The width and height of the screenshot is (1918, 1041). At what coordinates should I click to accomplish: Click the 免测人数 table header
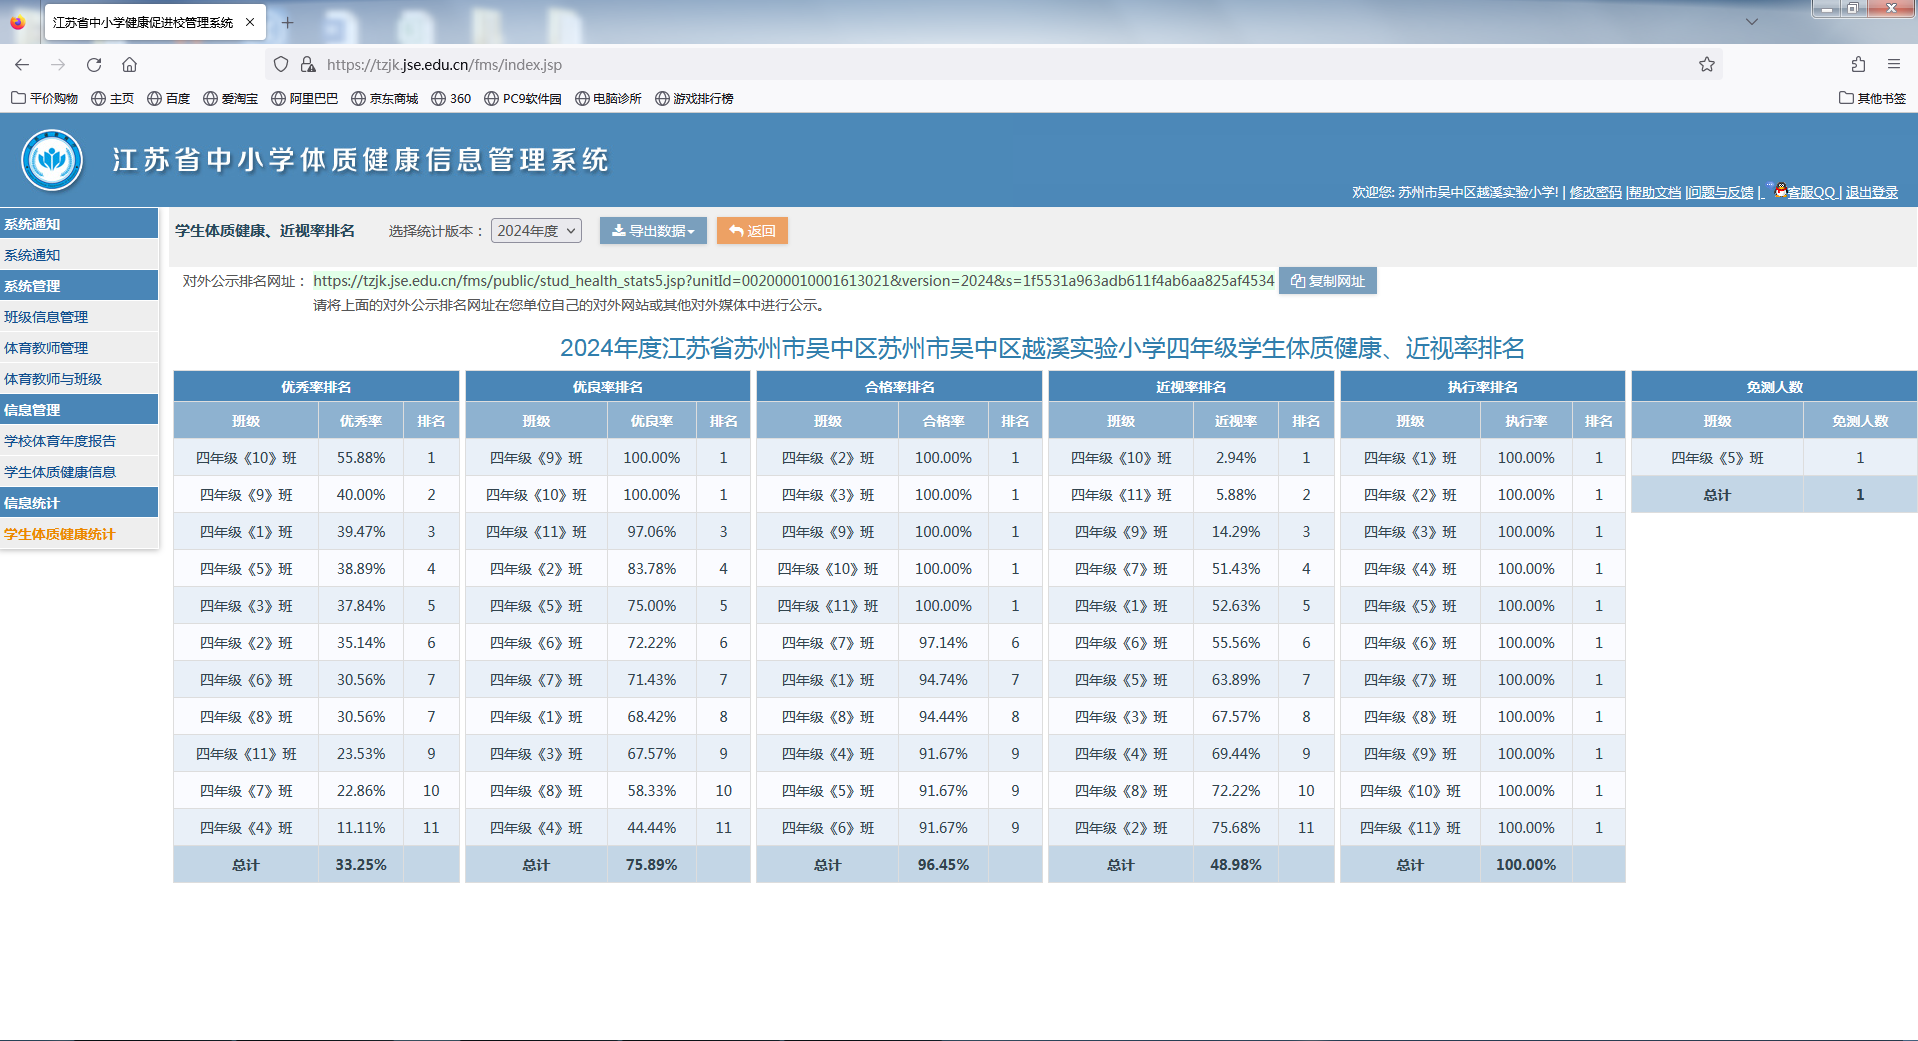(x=1774, y=387)
